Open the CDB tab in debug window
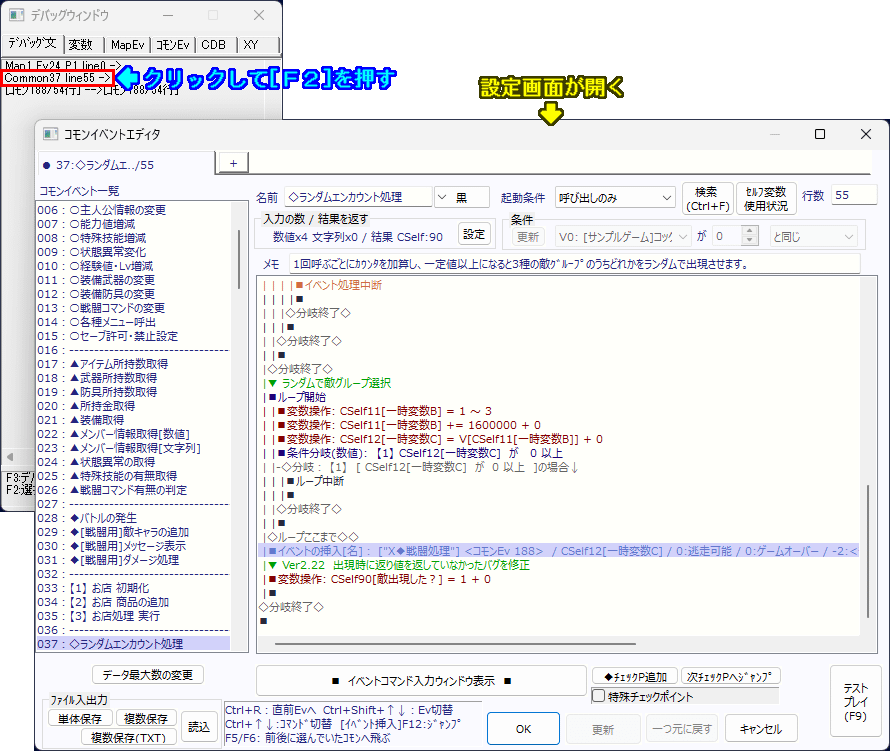 coord(215,44)
